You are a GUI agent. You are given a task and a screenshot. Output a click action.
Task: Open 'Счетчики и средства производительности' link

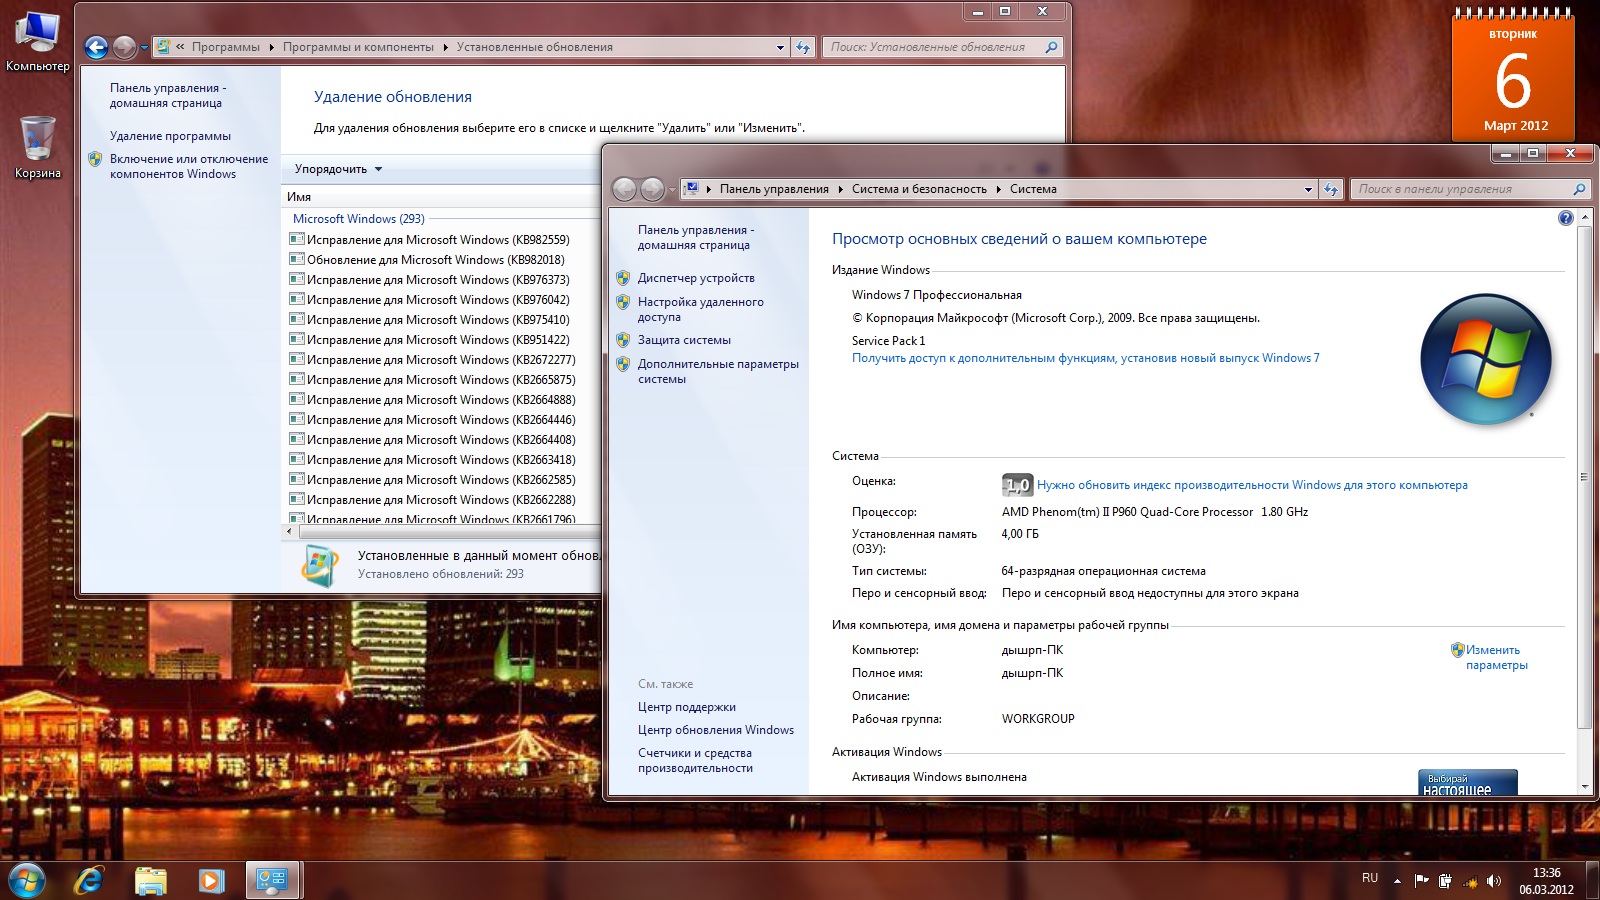[x=695, y=760]
